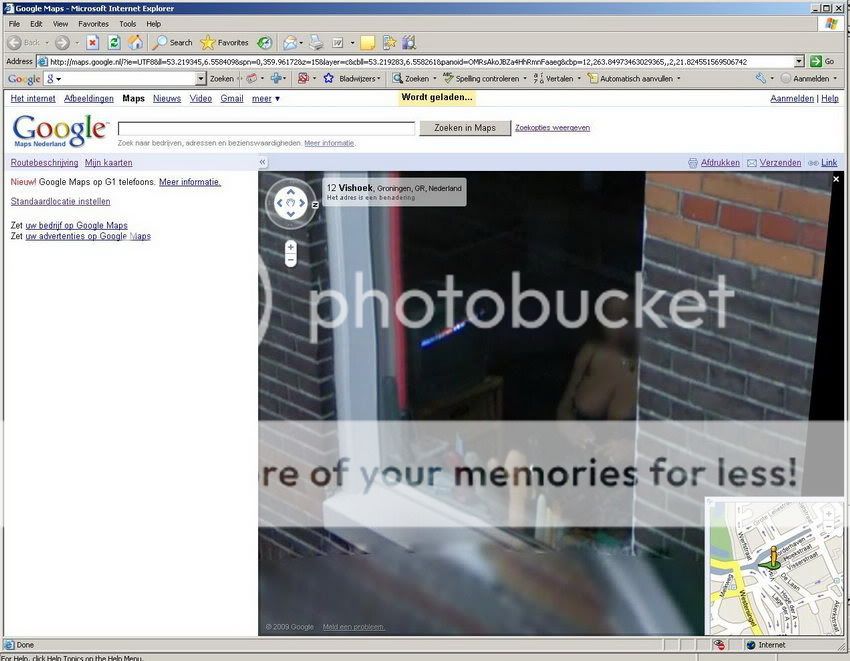Open the Aanmelden dropdown on Google Toolbar
This screenshot has height=661, width=850.
coord(835,79)
